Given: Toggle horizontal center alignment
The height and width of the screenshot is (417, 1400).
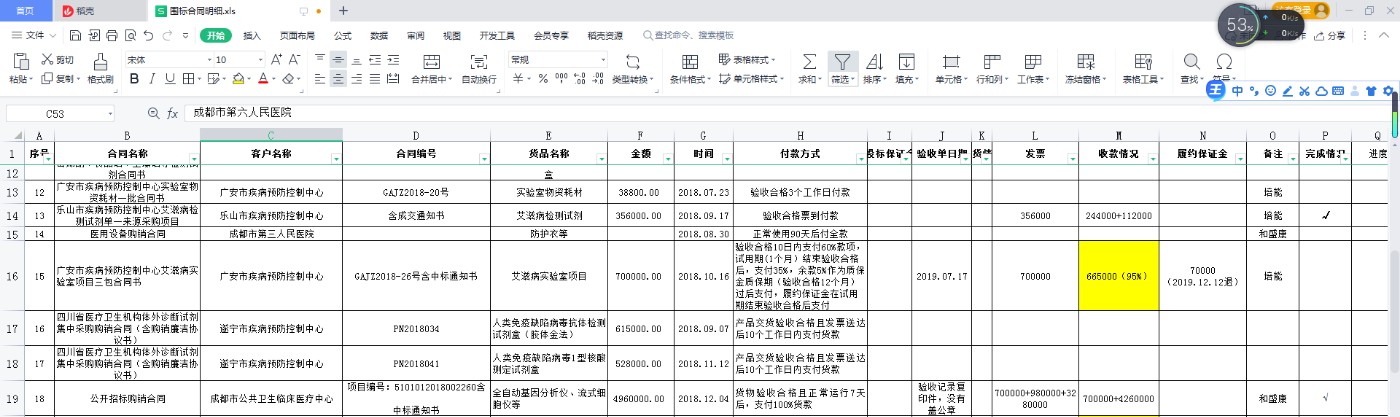Looking at the screenshot, I should click(339, 79).
